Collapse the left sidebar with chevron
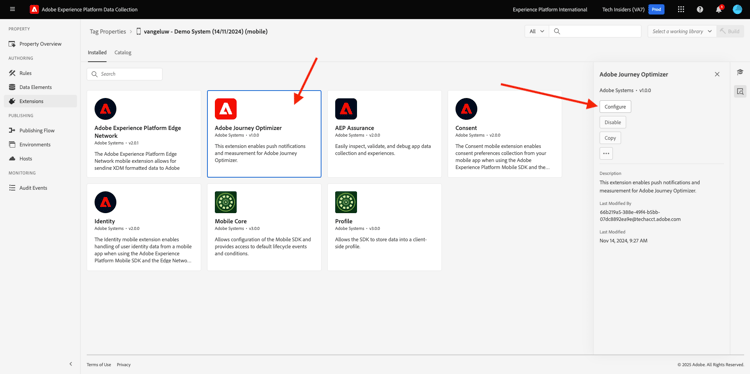 pos(71,364)
